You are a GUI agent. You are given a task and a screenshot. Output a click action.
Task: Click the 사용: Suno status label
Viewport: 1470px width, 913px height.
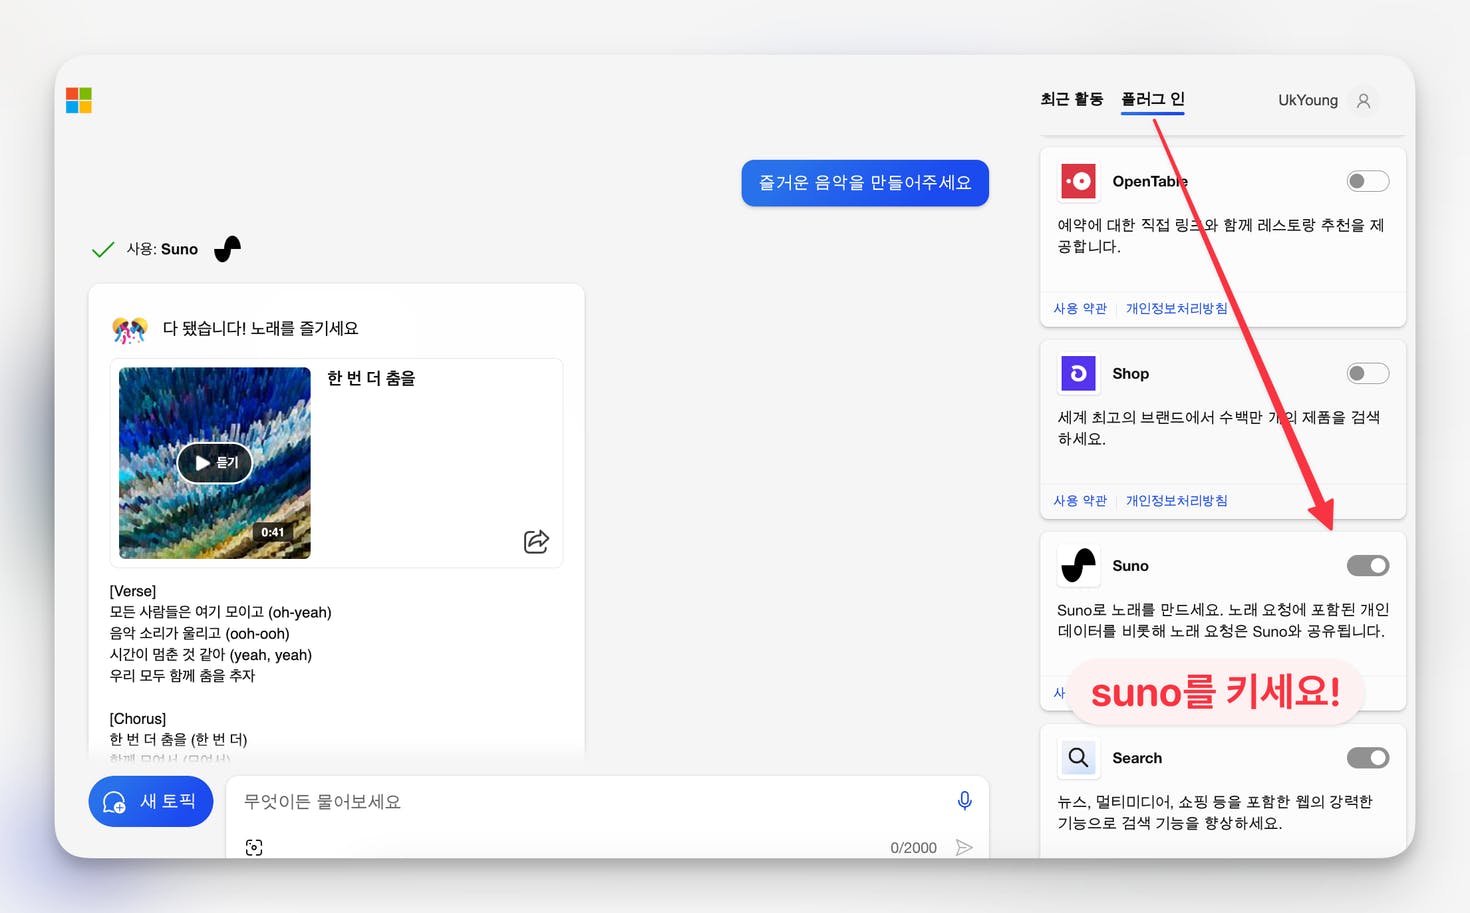coord(162,249)
